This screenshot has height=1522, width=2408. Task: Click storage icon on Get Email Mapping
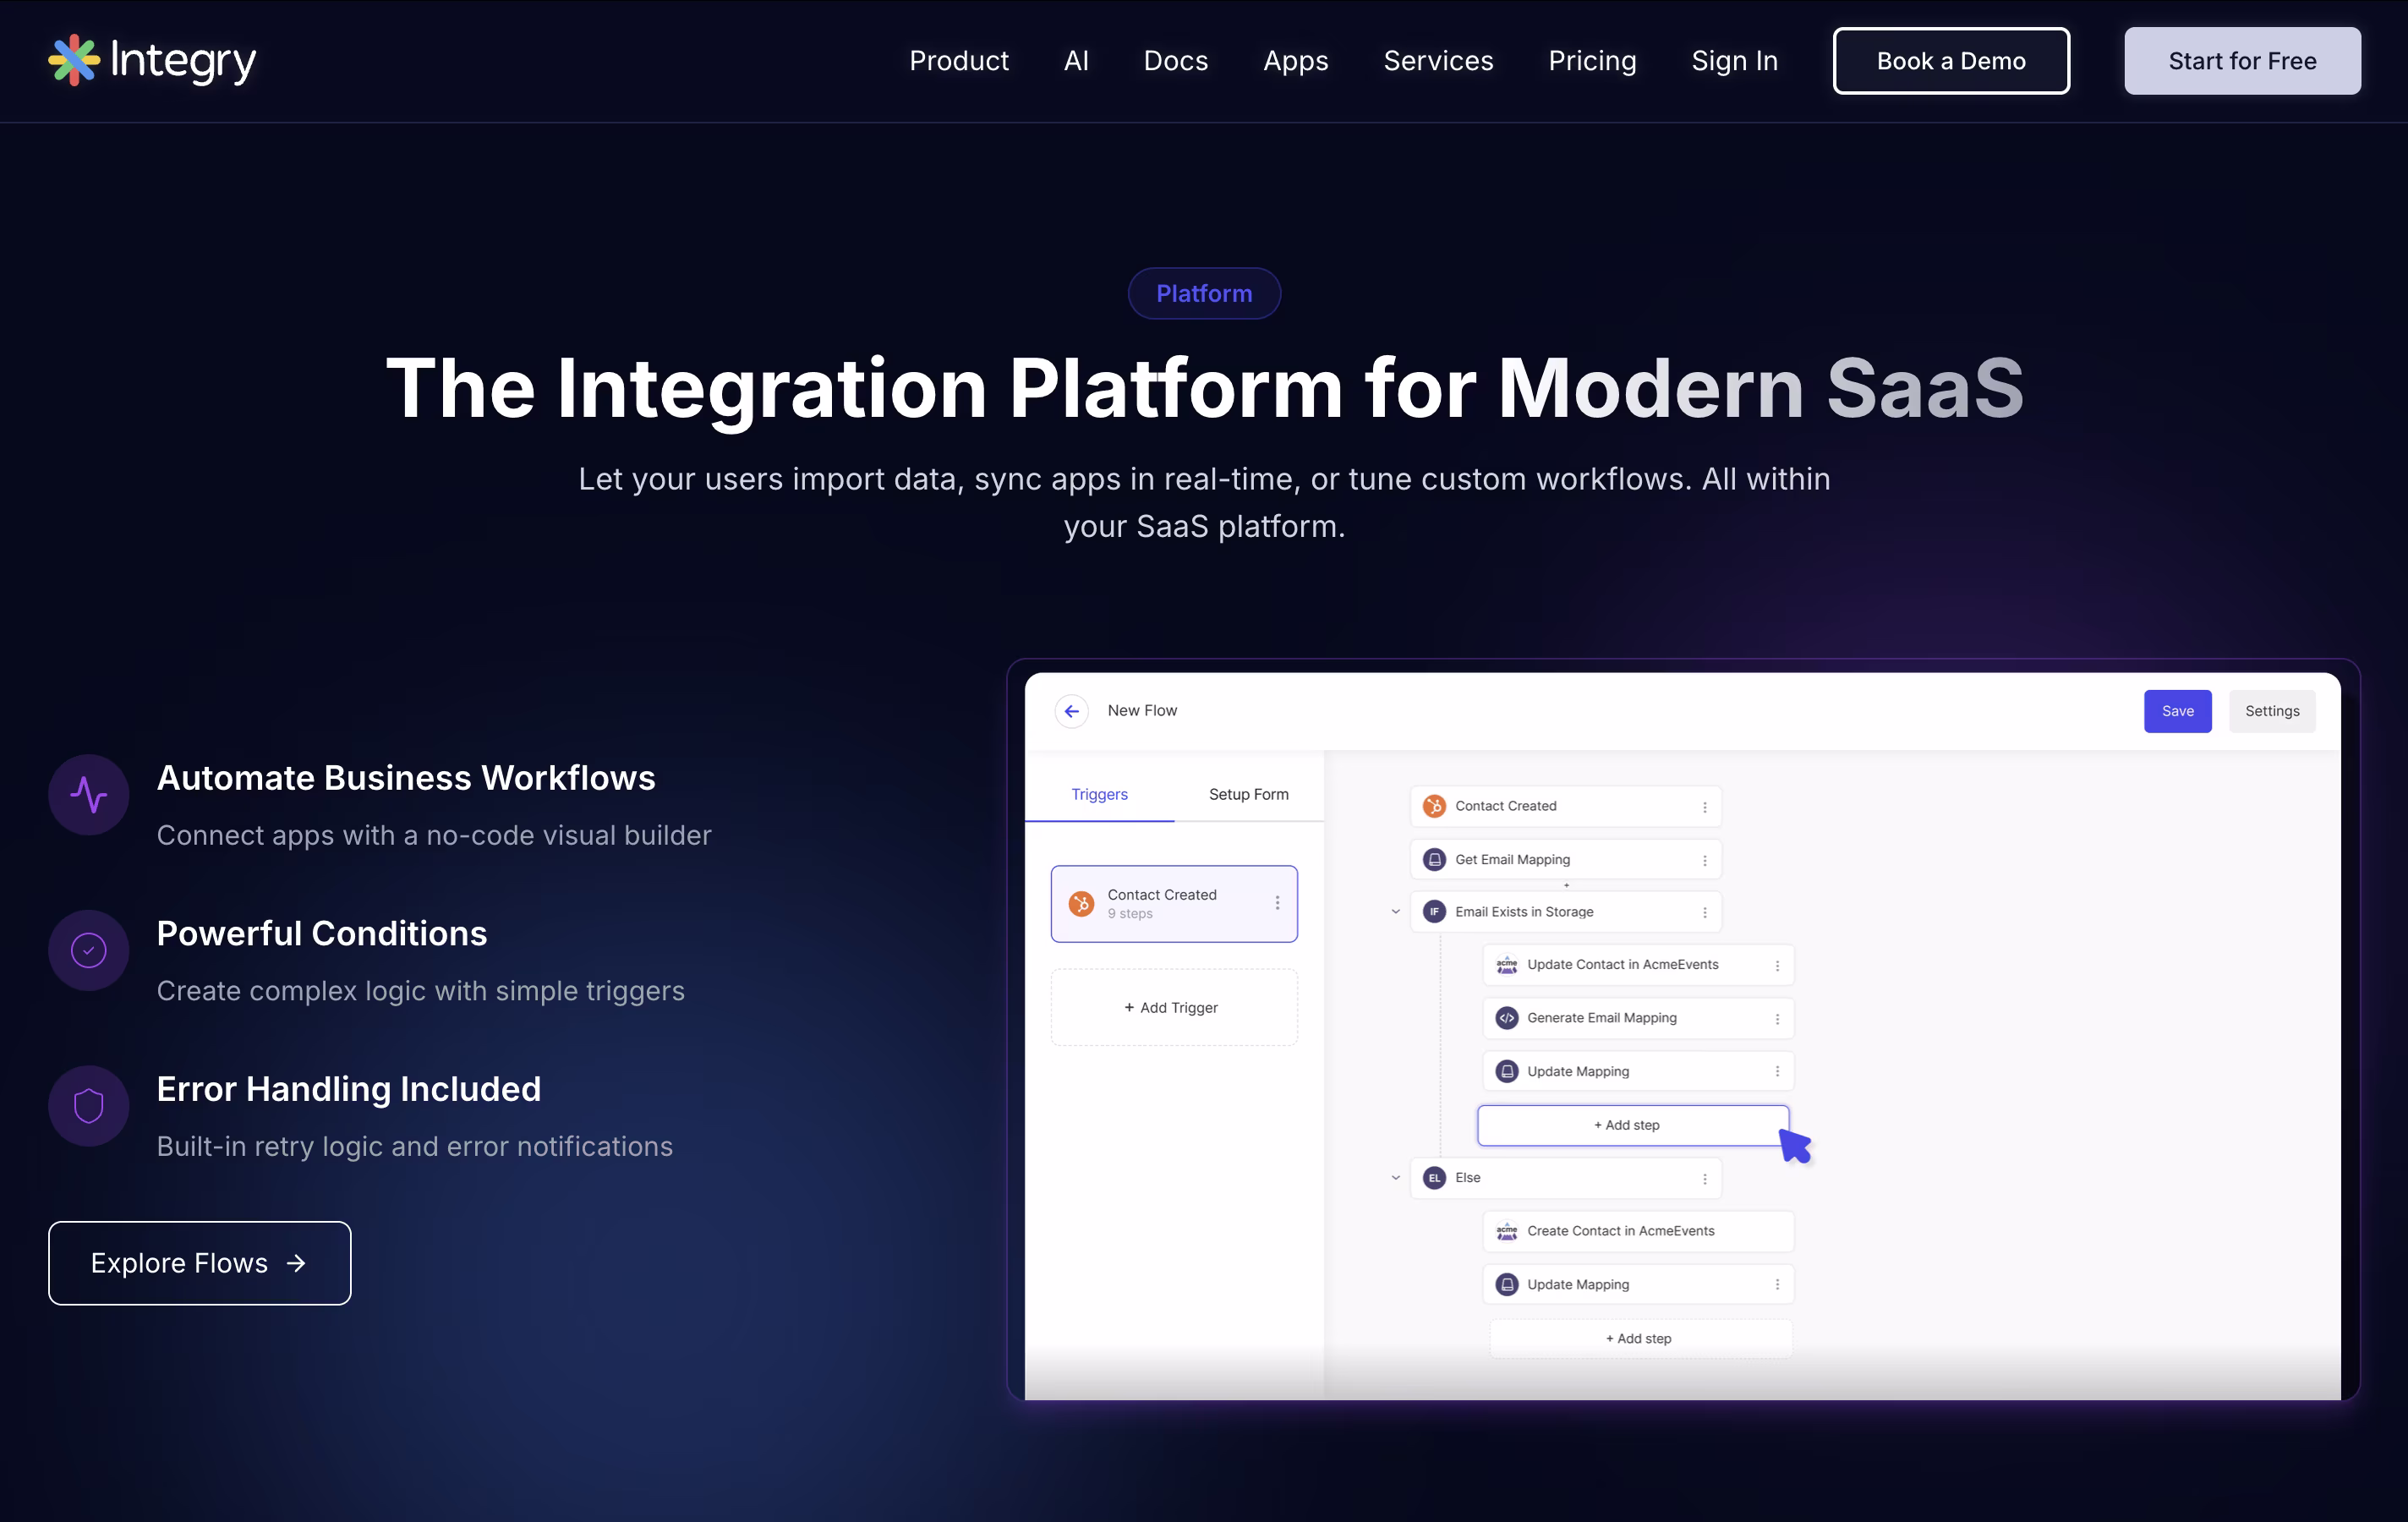1434,859
